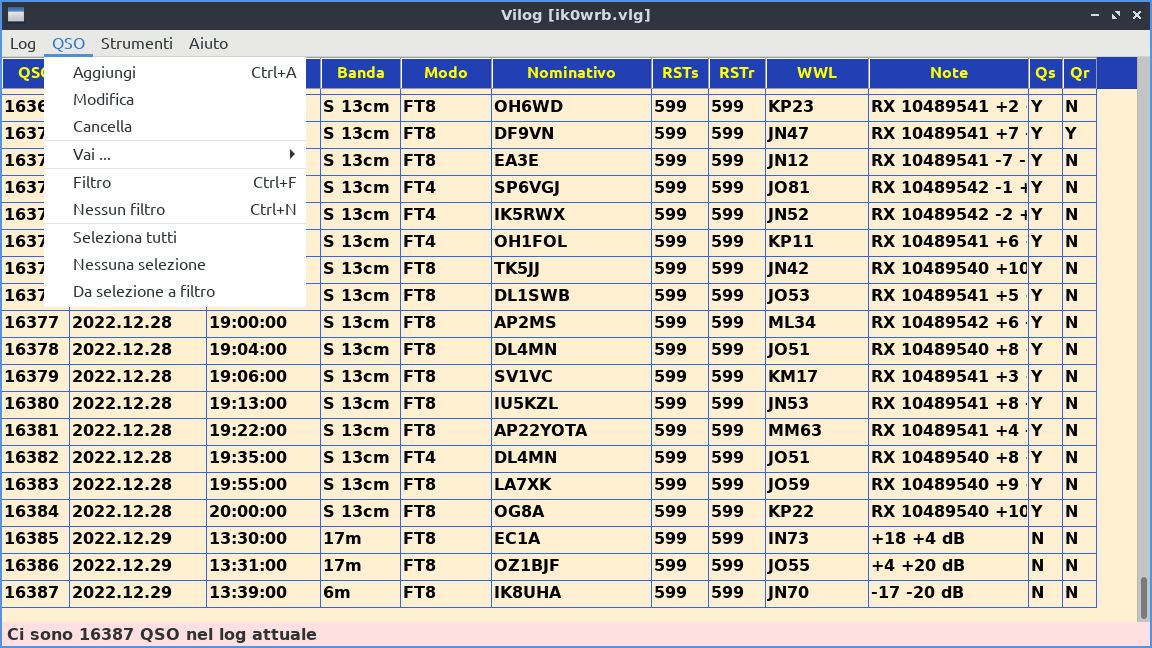The image size is (1152, 648).
Task: Click the Qr column header
Action: (x=1080, y=73)
